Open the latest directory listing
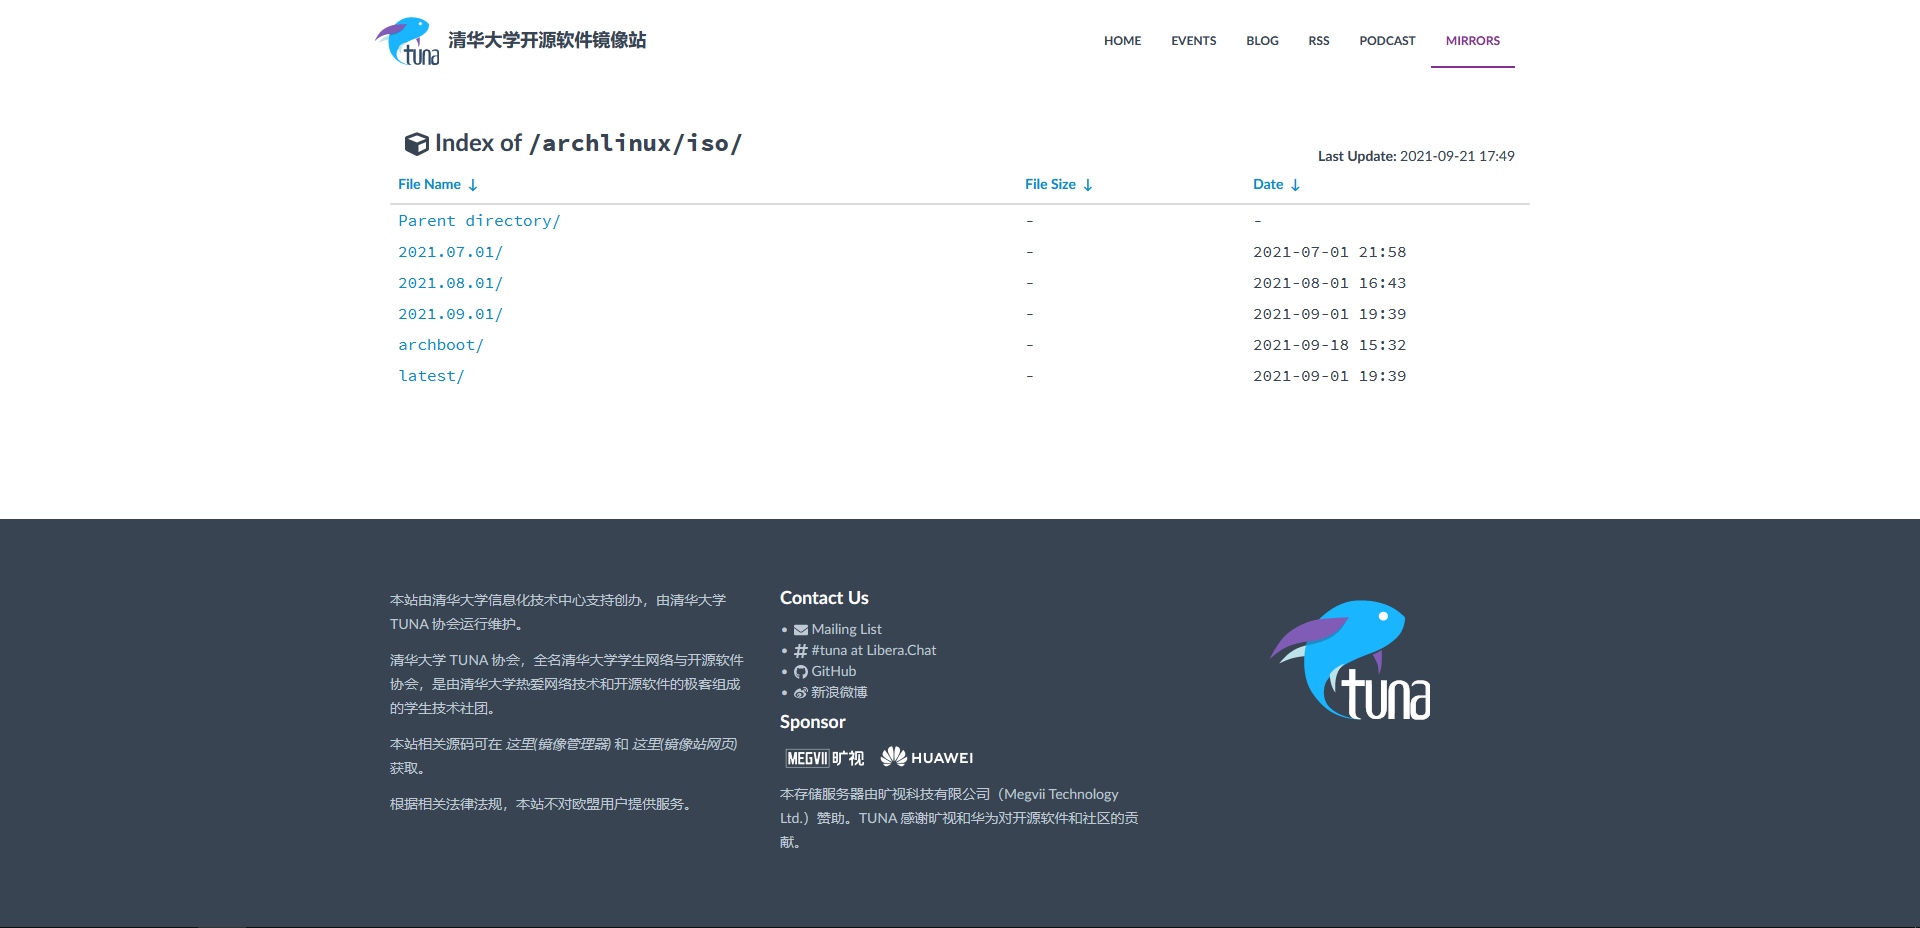This screenshot has height=928, width=1920. [x=431, y=375]
